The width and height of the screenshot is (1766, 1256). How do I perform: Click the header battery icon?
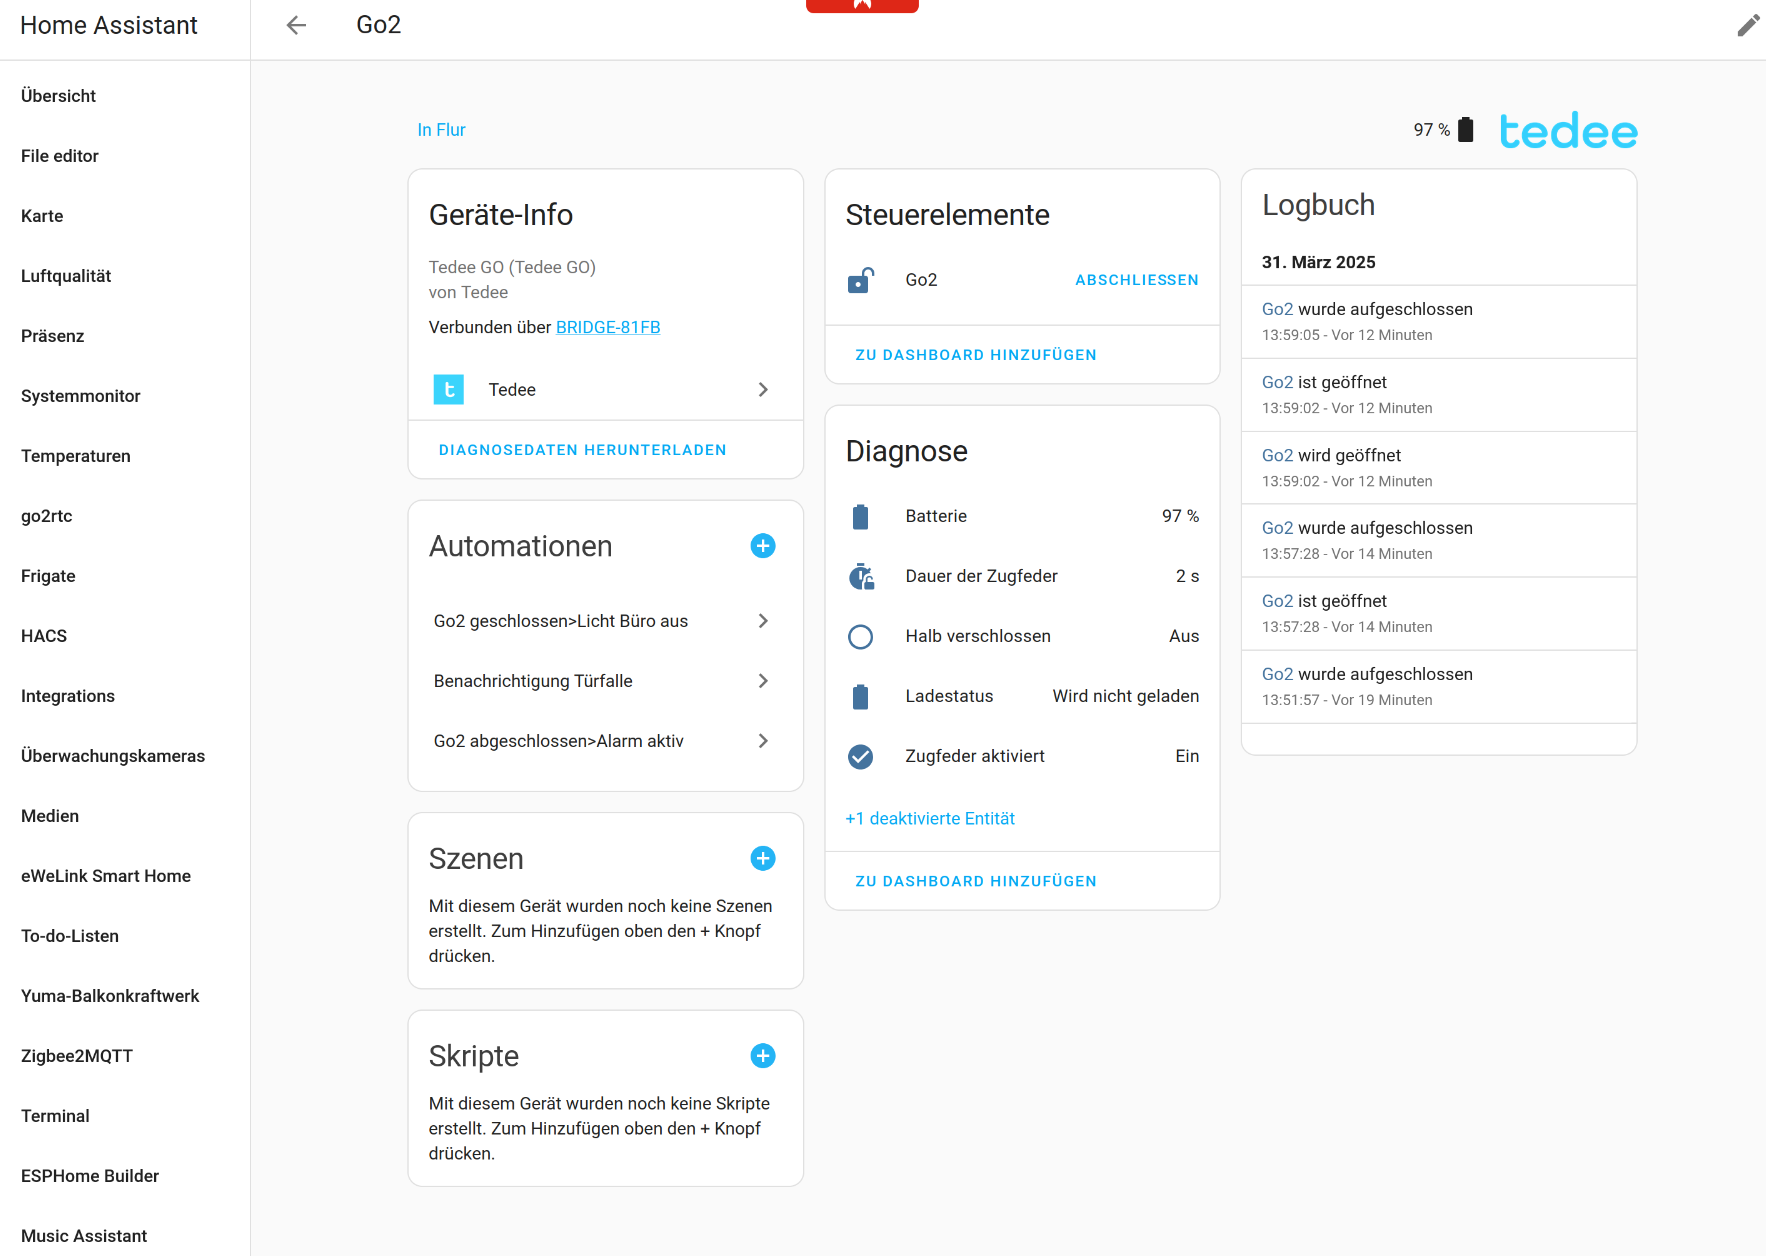point(1466,130)
